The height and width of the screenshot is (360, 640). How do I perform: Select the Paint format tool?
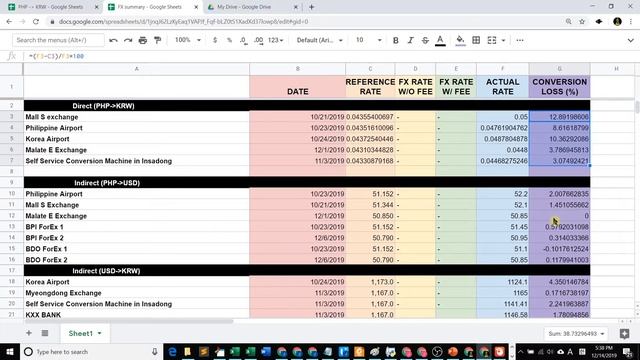click(x=157, y=40)
